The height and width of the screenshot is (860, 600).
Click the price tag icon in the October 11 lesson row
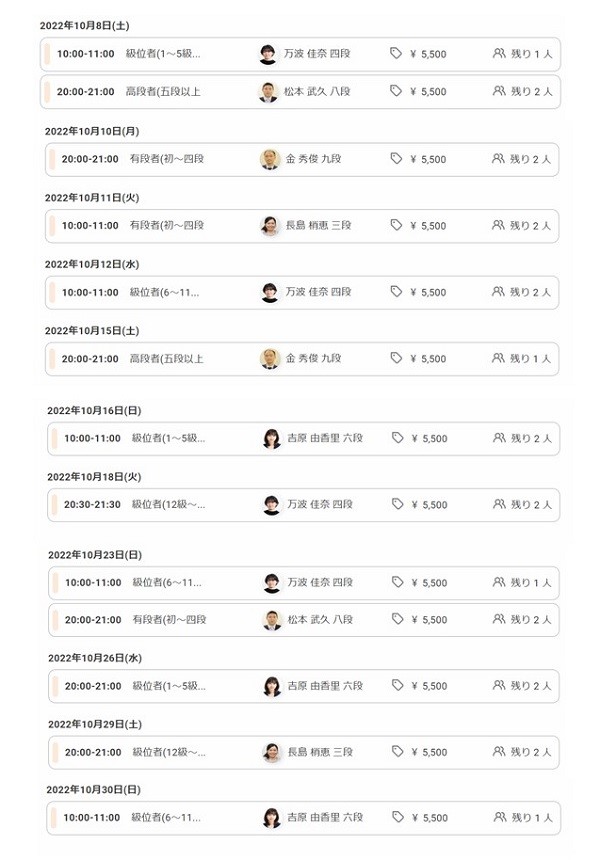(x=396, y=225)
